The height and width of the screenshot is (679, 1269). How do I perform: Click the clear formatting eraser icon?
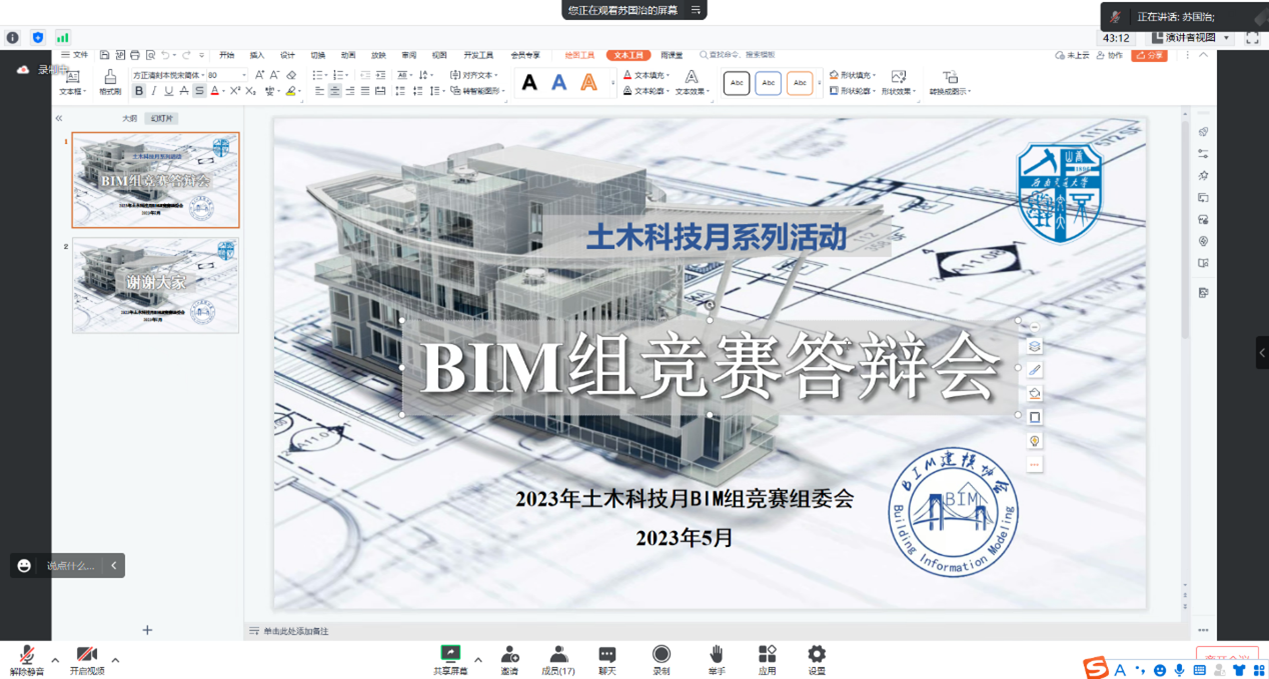[291, 75]
